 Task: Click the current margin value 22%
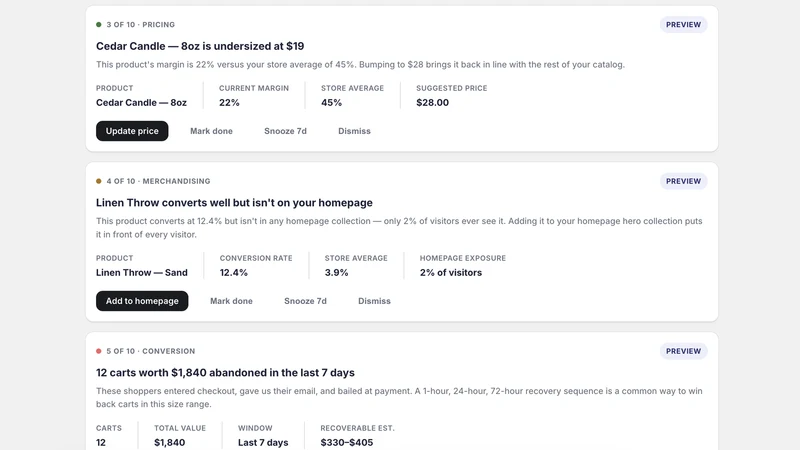(229, 103)
